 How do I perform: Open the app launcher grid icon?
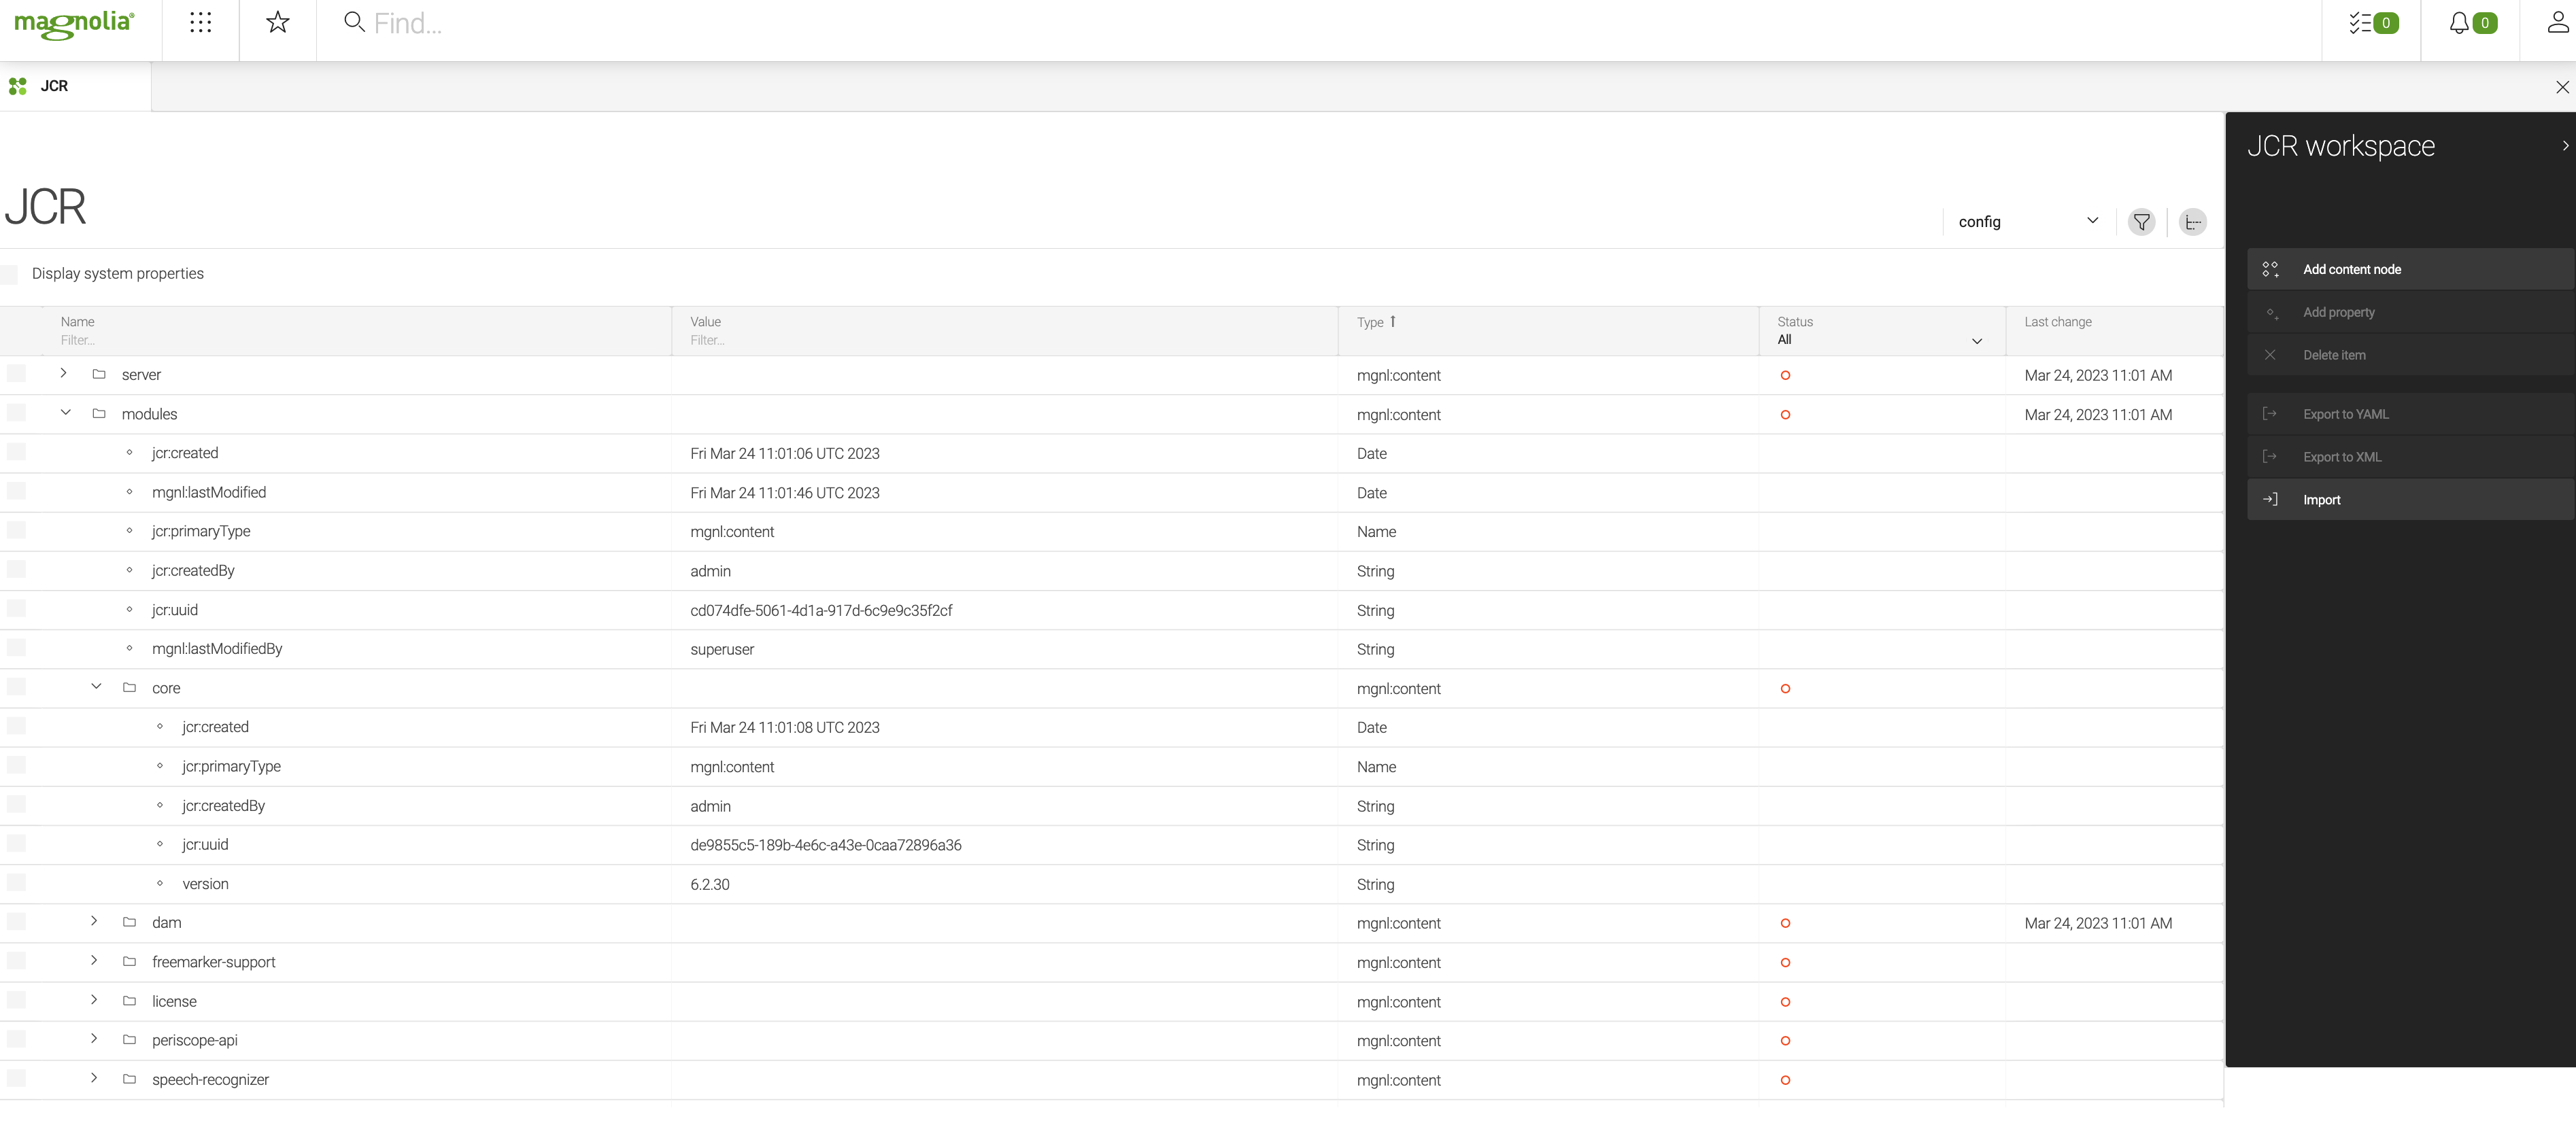coord(200,23)
